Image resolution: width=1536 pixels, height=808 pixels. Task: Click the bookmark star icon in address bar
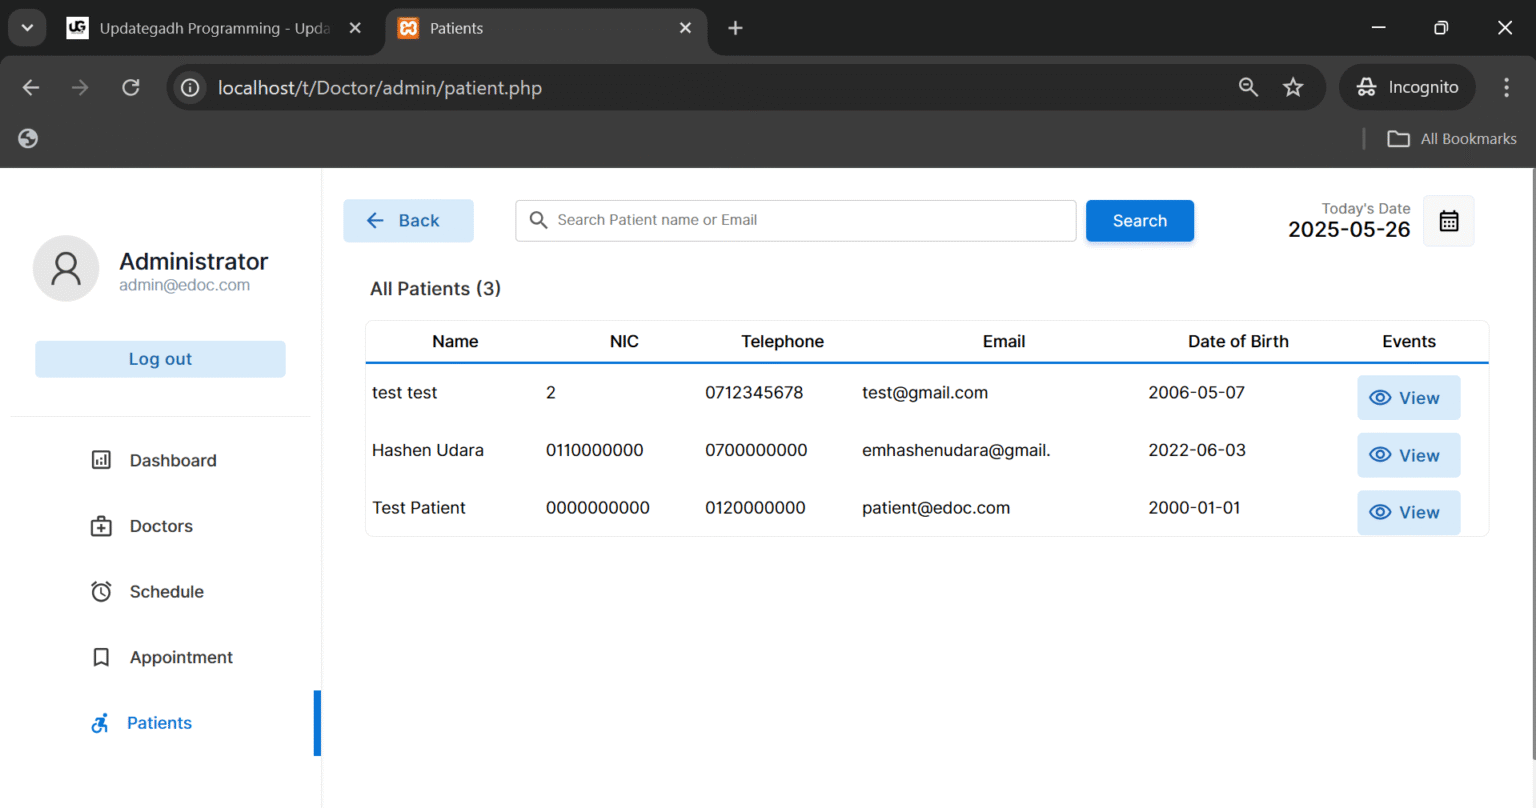1293,88
